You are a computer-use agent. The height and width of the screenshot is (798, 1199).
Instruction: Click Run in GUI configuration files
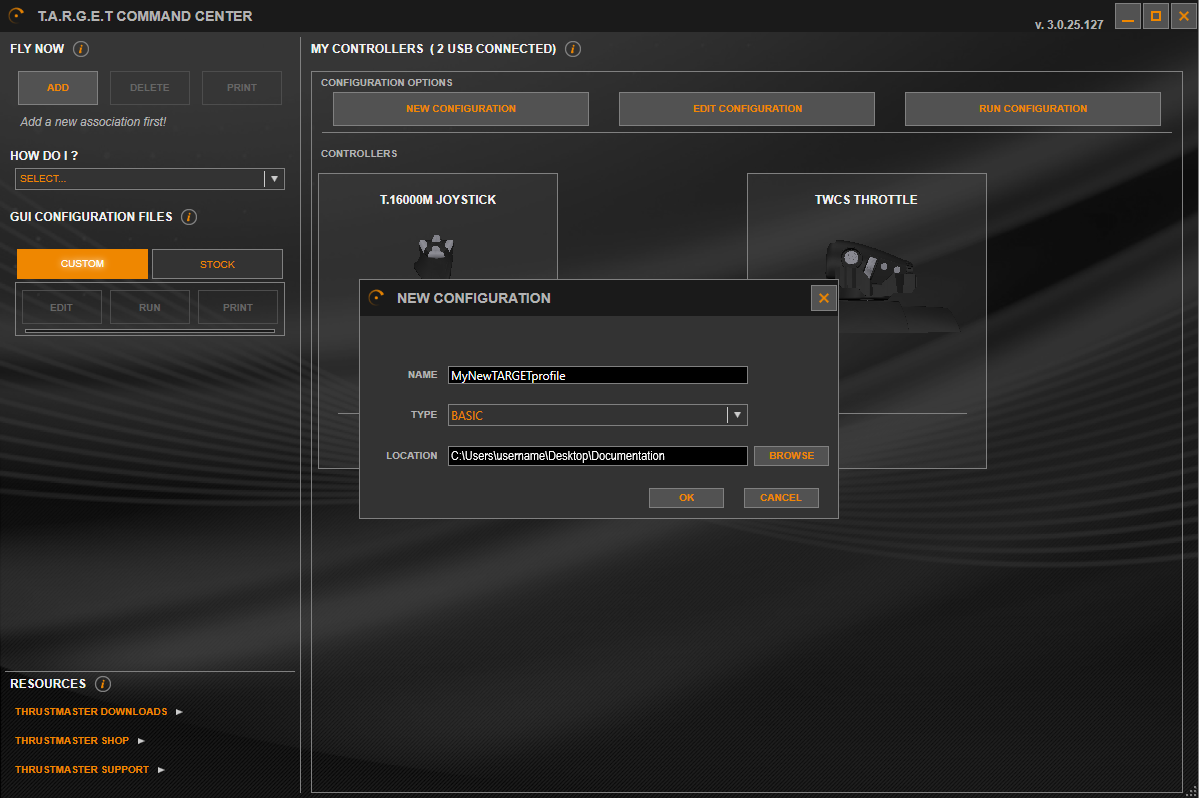(x=150, y=307)
